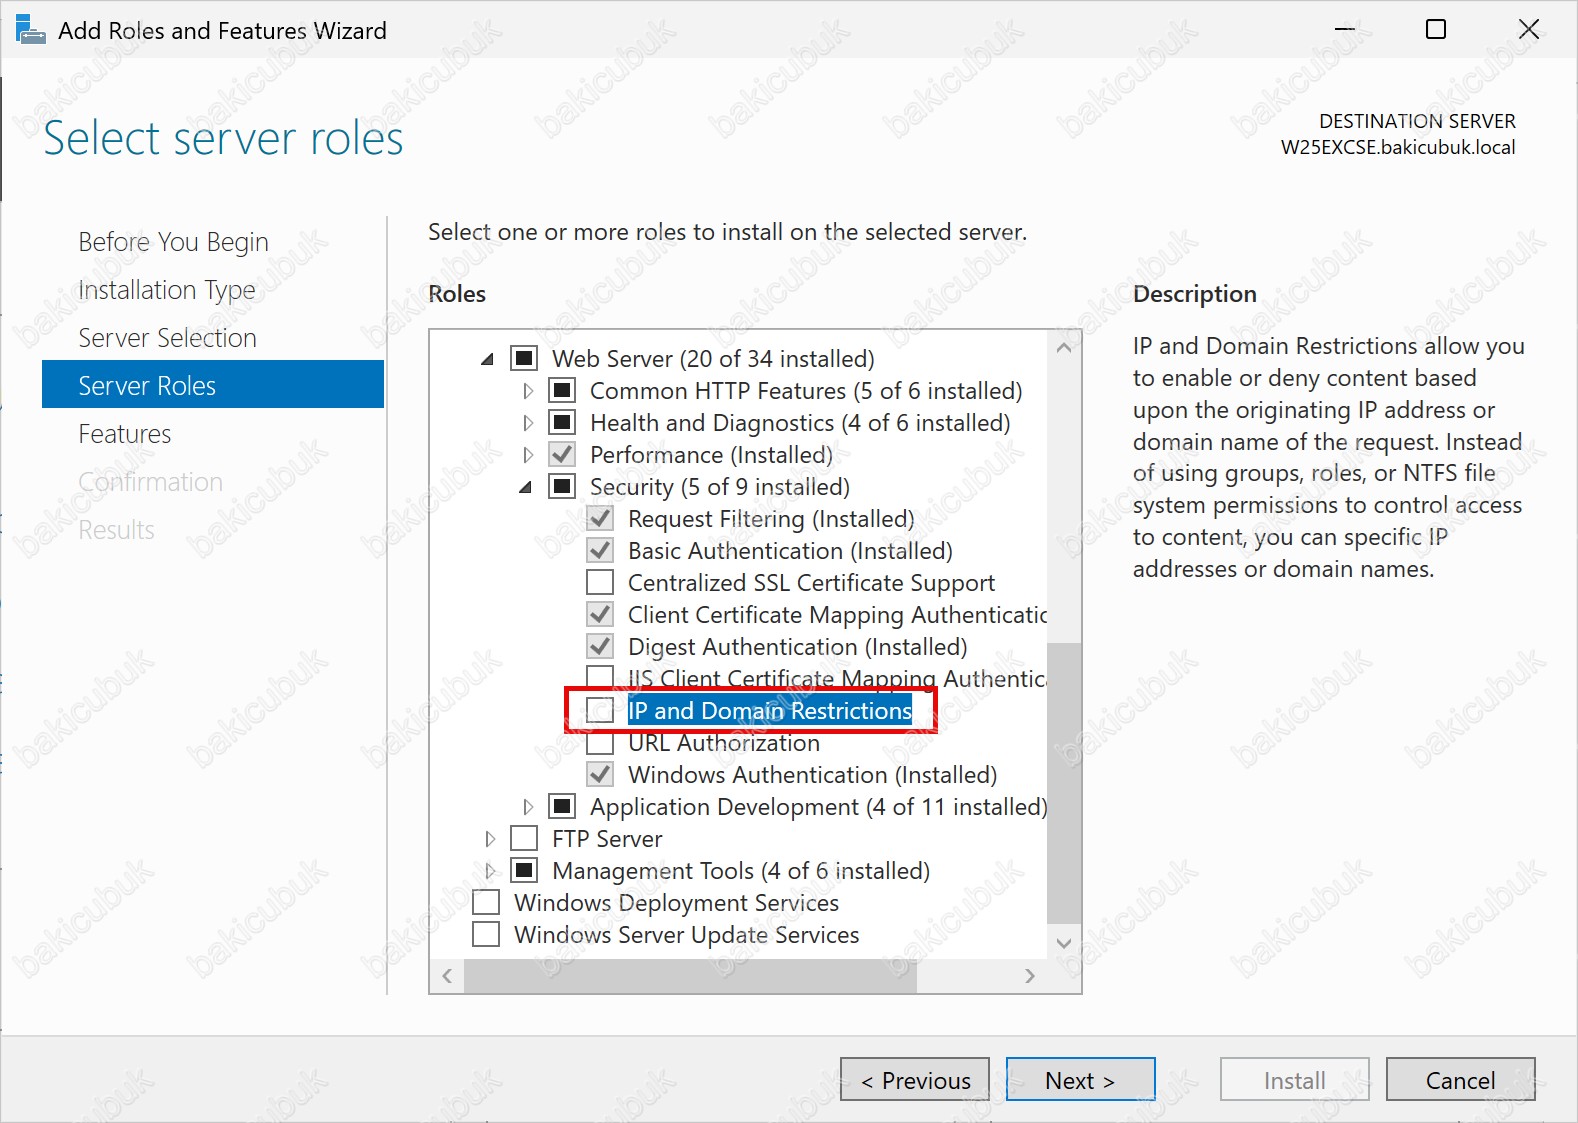This screenshot has width=1578, height=1123.
Task: Expand Application Development node
Action: [528, 806]
